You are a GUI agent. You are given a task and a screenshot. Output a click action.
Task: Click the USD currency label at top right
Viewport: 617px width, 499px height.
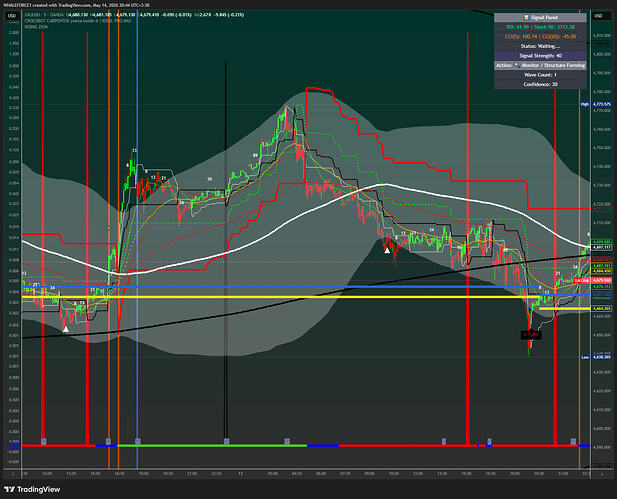[x=599, y=16]
